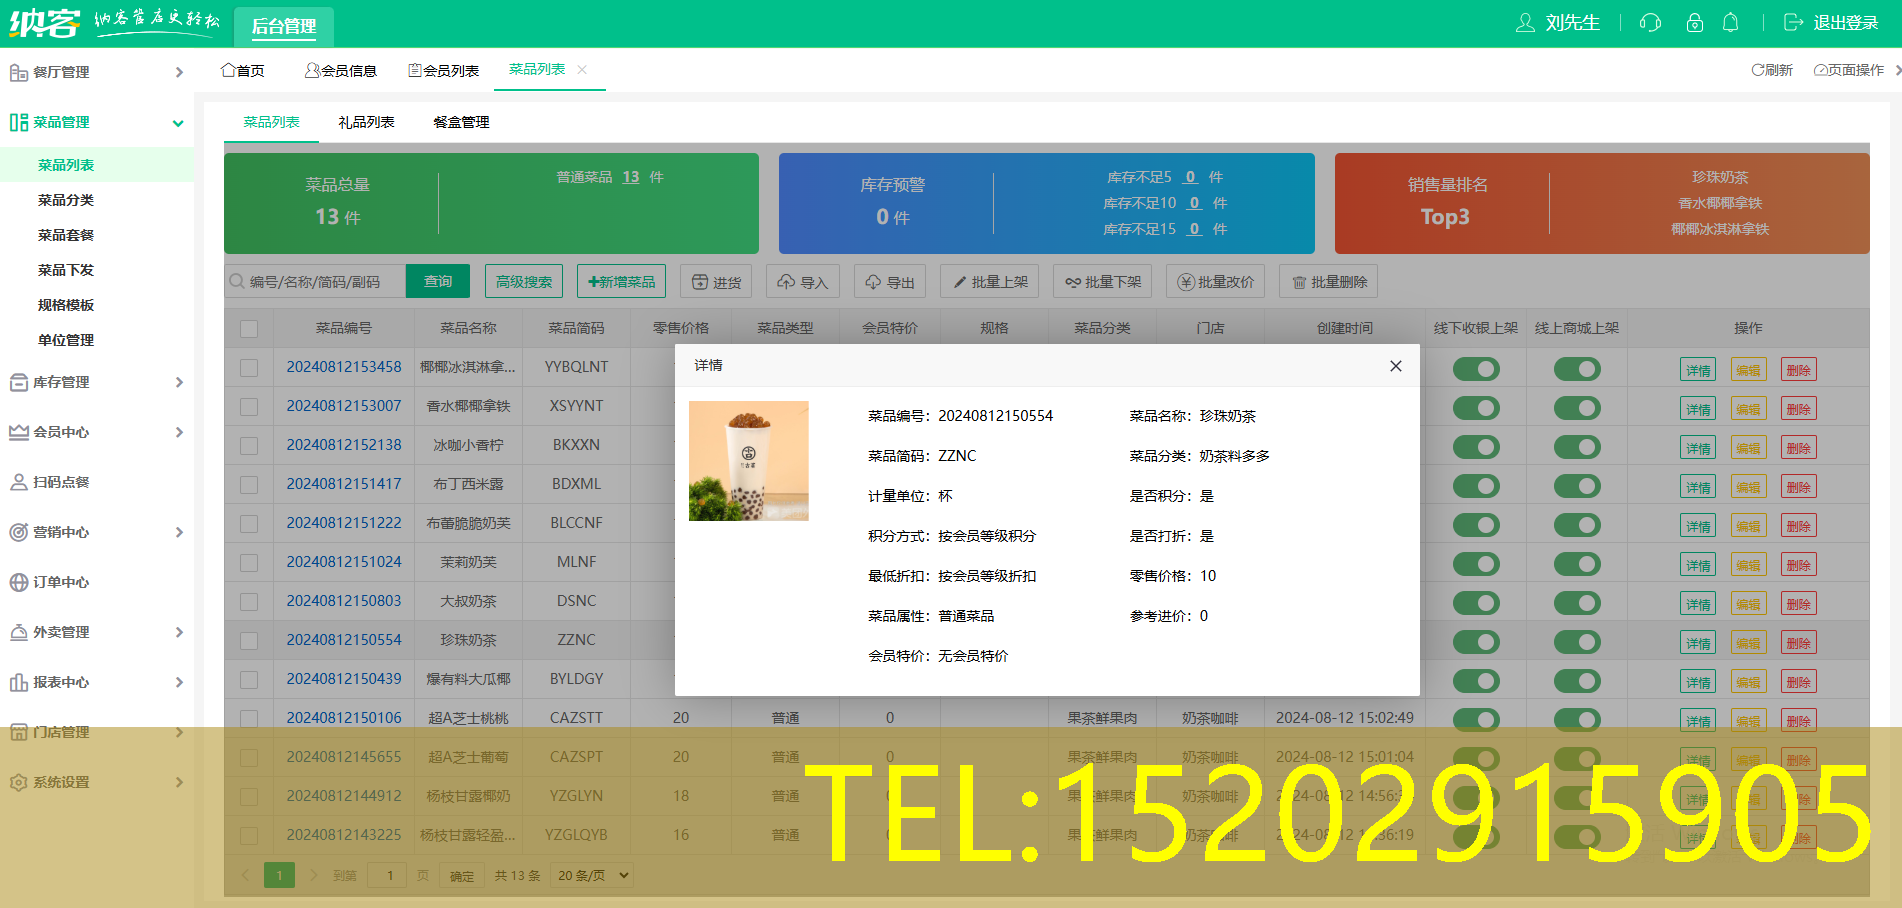Click the 新增菜品 button
Image resolution: width=1902 pixels, height=908 pixels.
[x=621, y=281]
